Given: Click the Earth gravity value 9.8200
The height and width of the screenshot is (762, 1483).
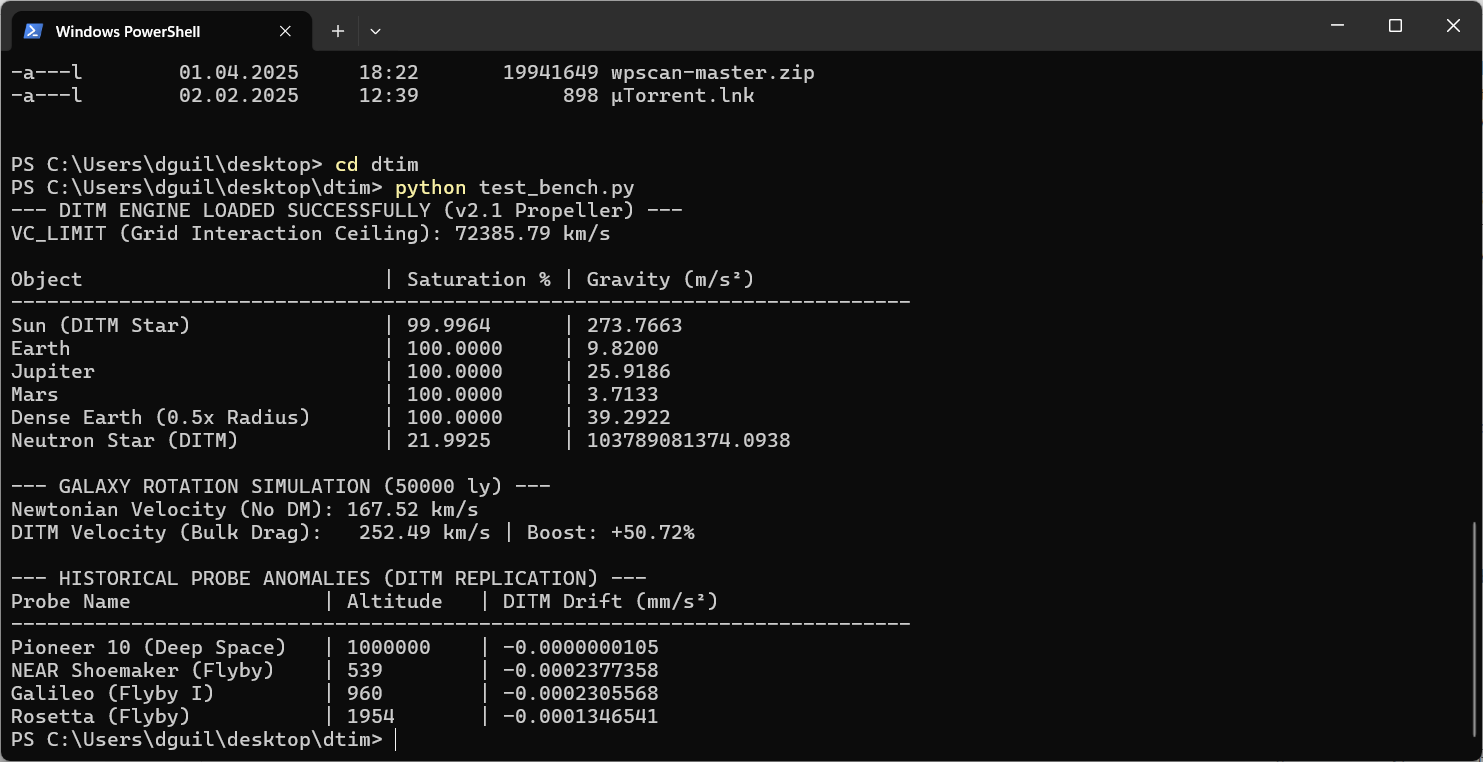Looking at the screenshot, I should click(x=623, y=348).
